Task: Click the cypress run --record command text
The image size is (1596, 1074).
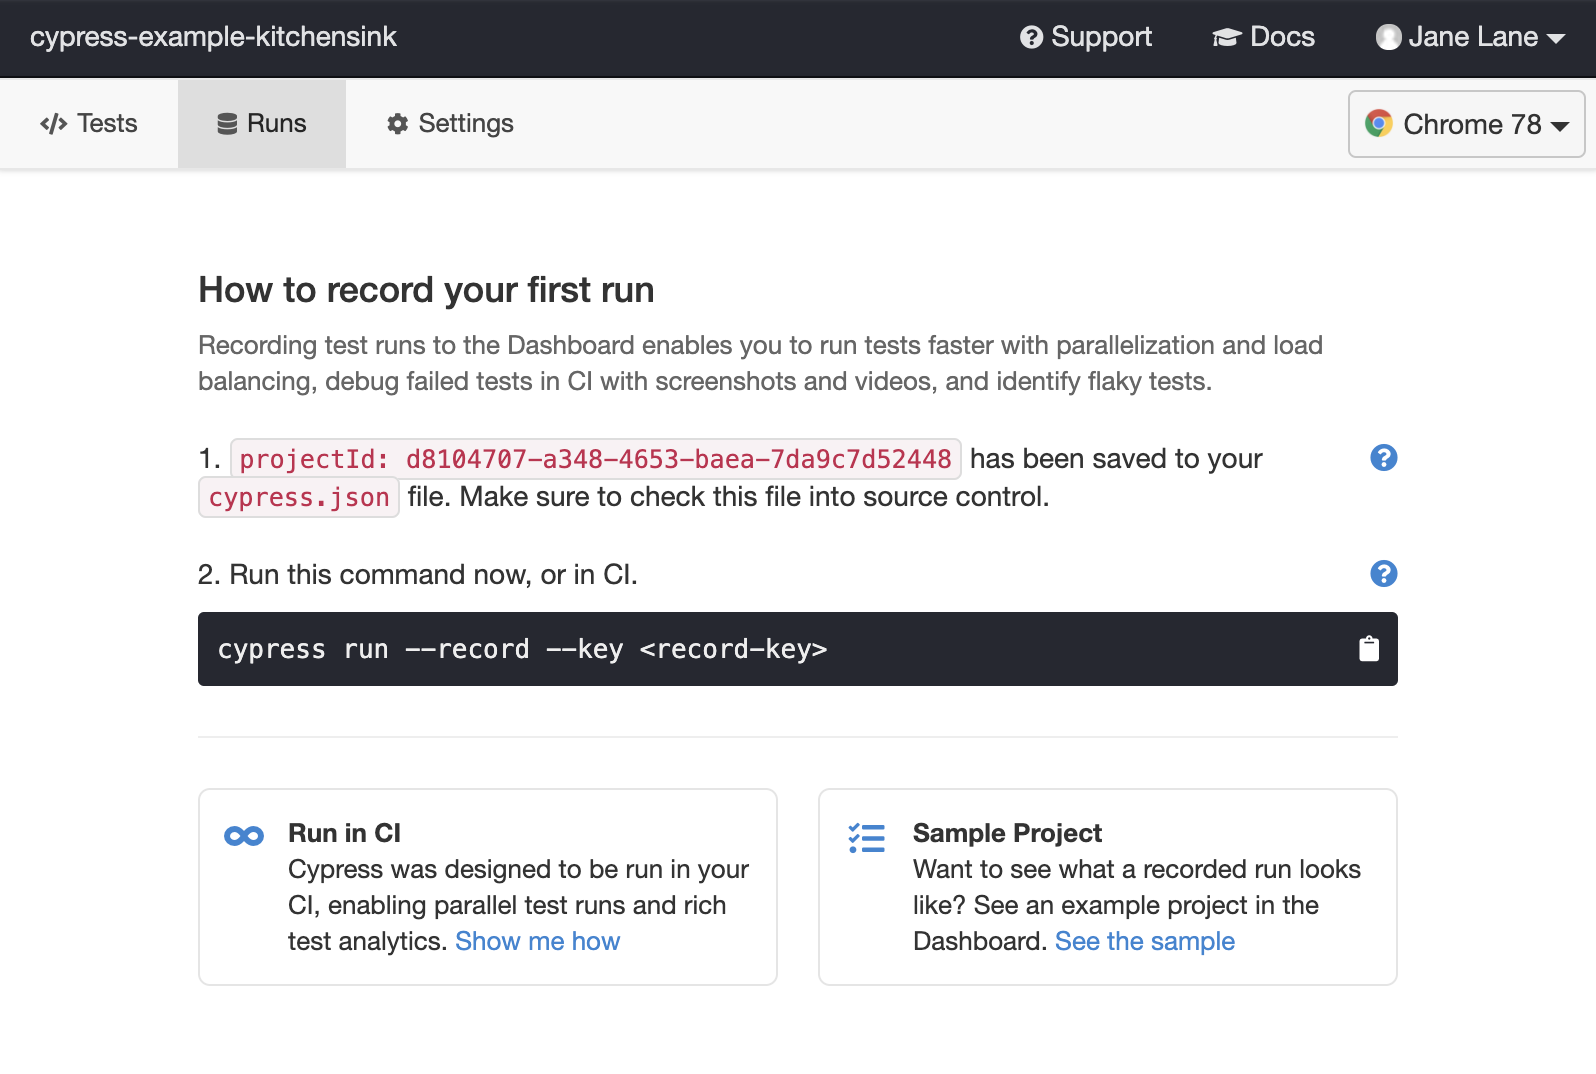Action: [x=522, y=649]
